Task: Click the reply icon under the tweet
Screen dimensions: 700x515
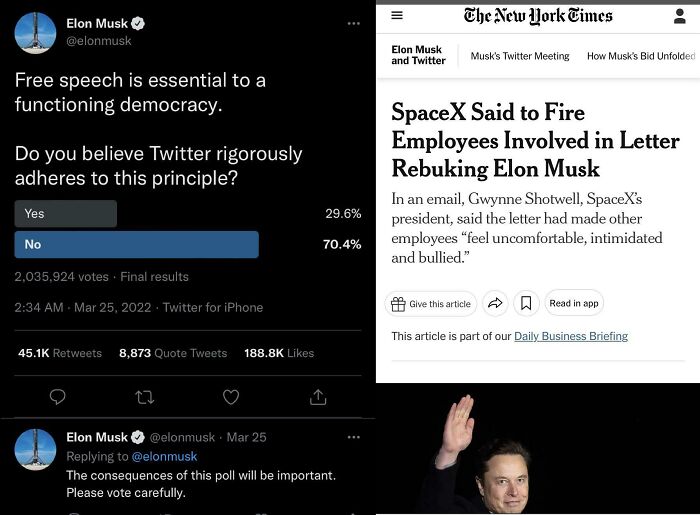Action: (57, 397)
